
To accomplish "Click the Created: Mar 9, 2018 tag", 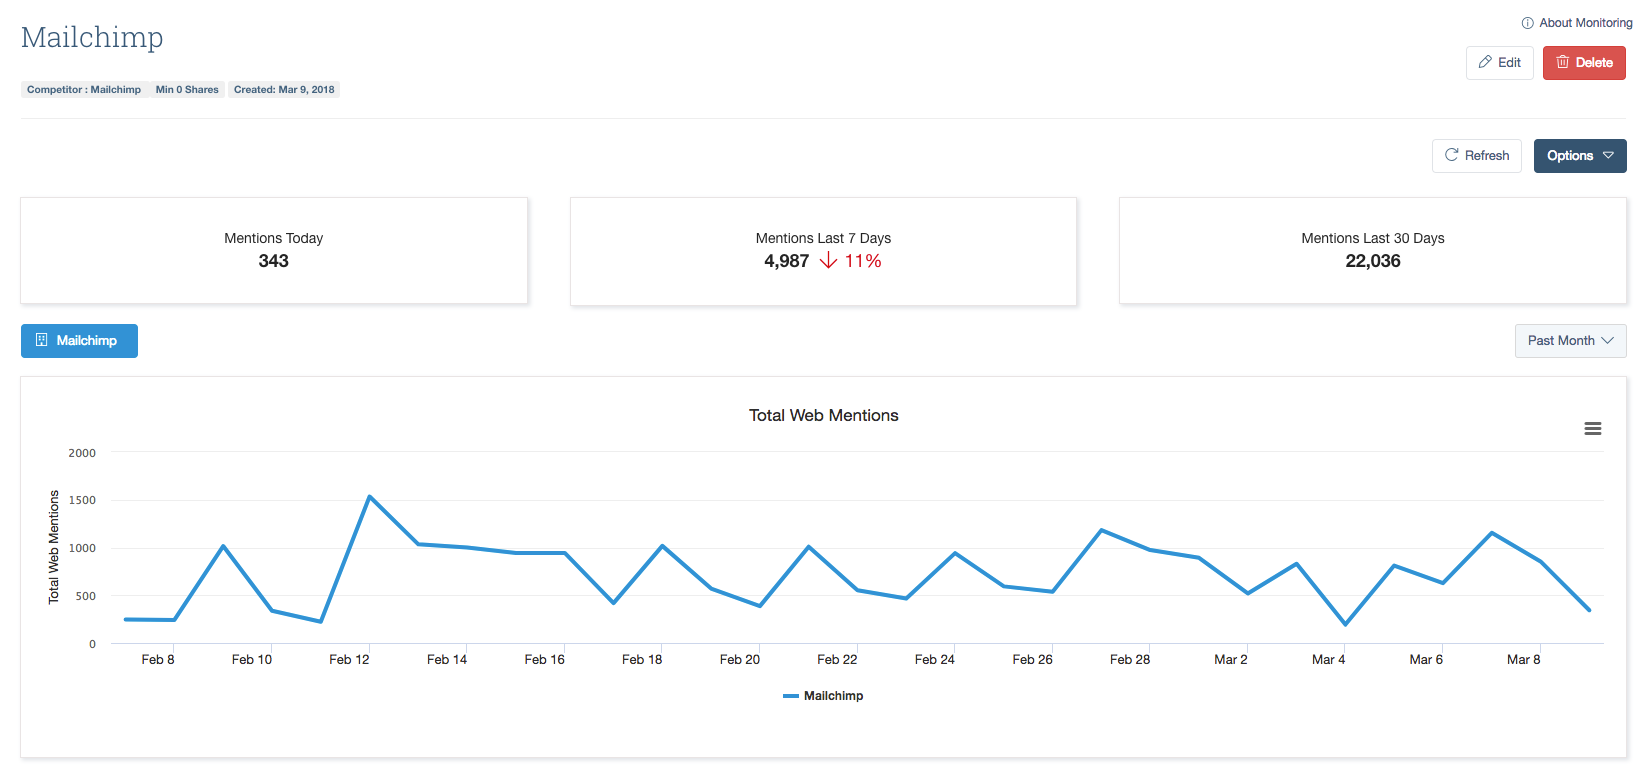I will 284,89.
